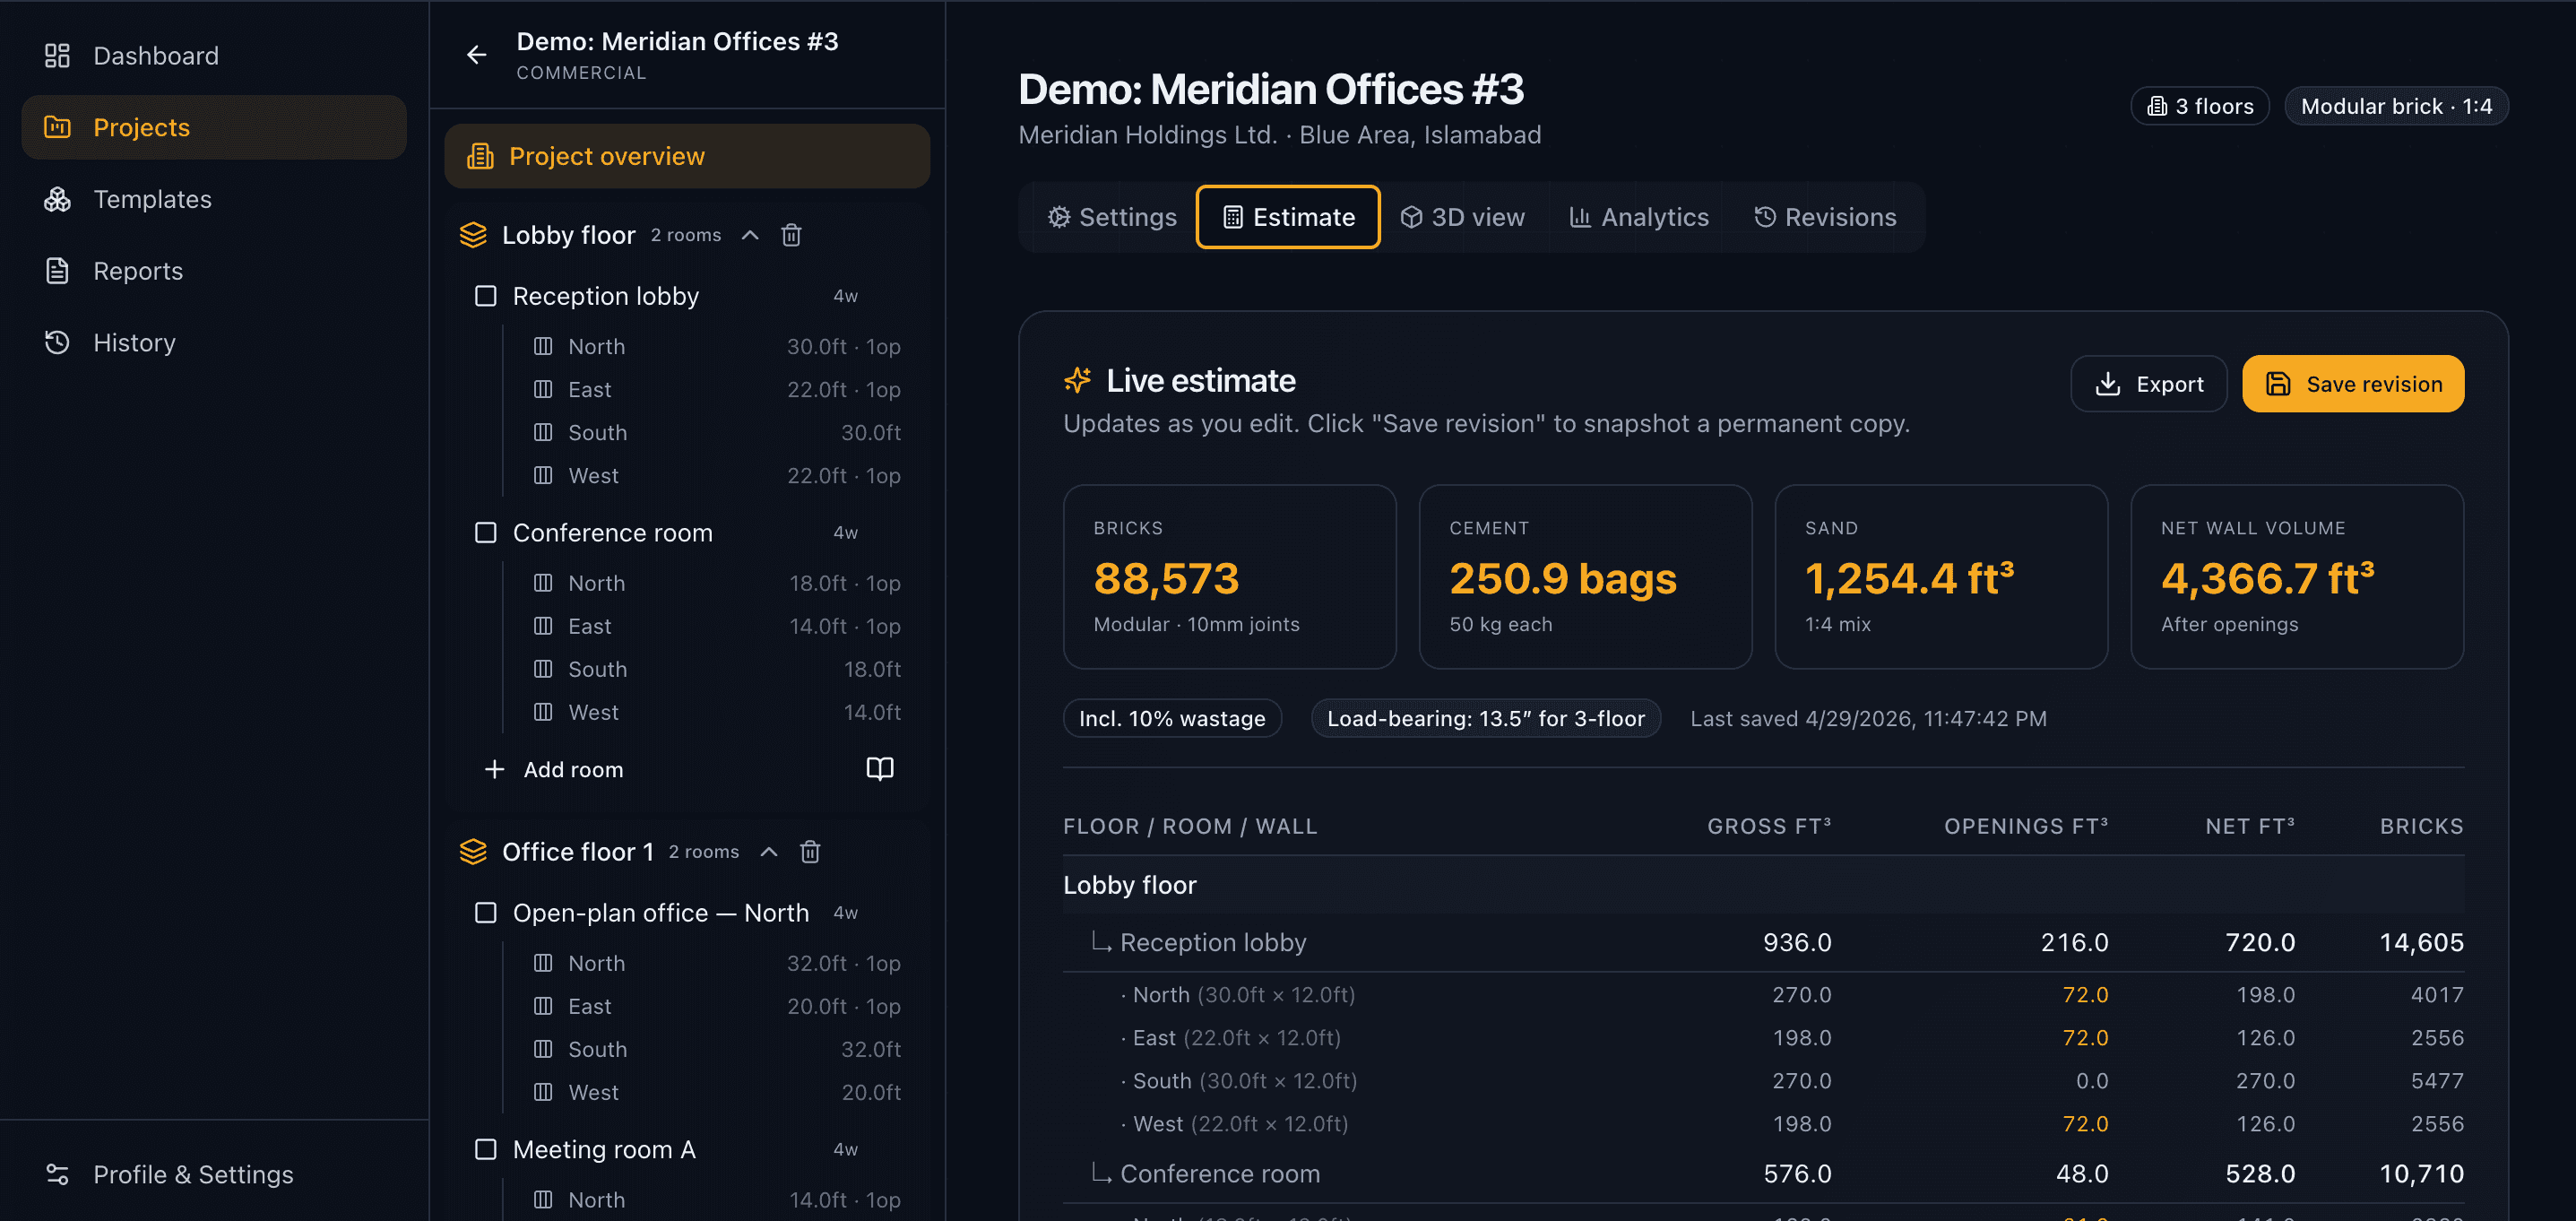
Task: Click the Projects folder icon in the sidebar
Action: (x=57, y=127)
